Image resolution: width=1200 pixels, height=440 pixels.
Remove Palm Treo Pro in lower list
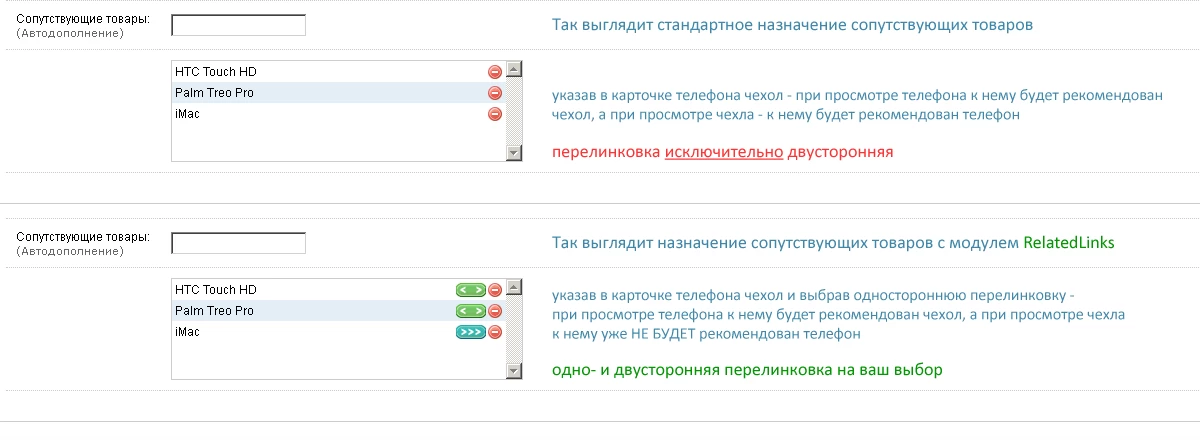(494, 311)
